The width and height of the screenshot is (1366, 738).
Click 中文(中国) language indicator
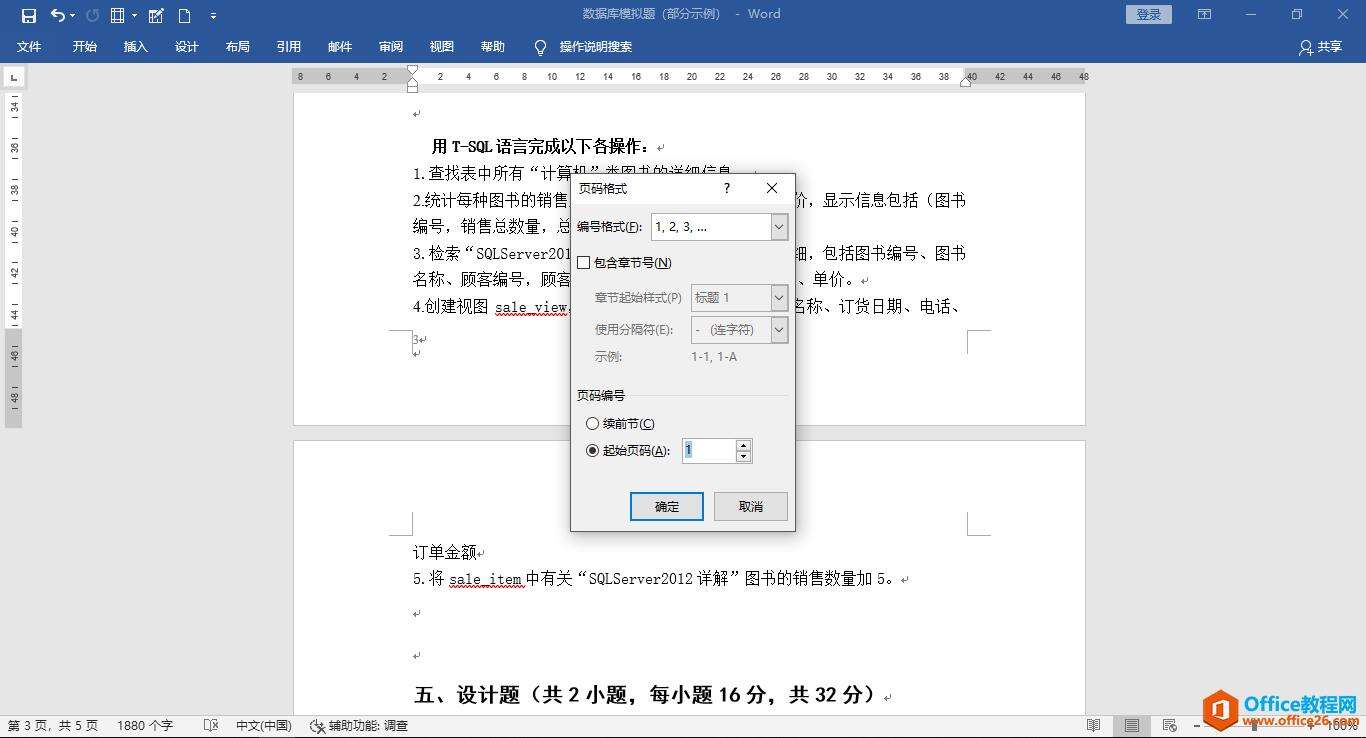[x=264, y=726]
